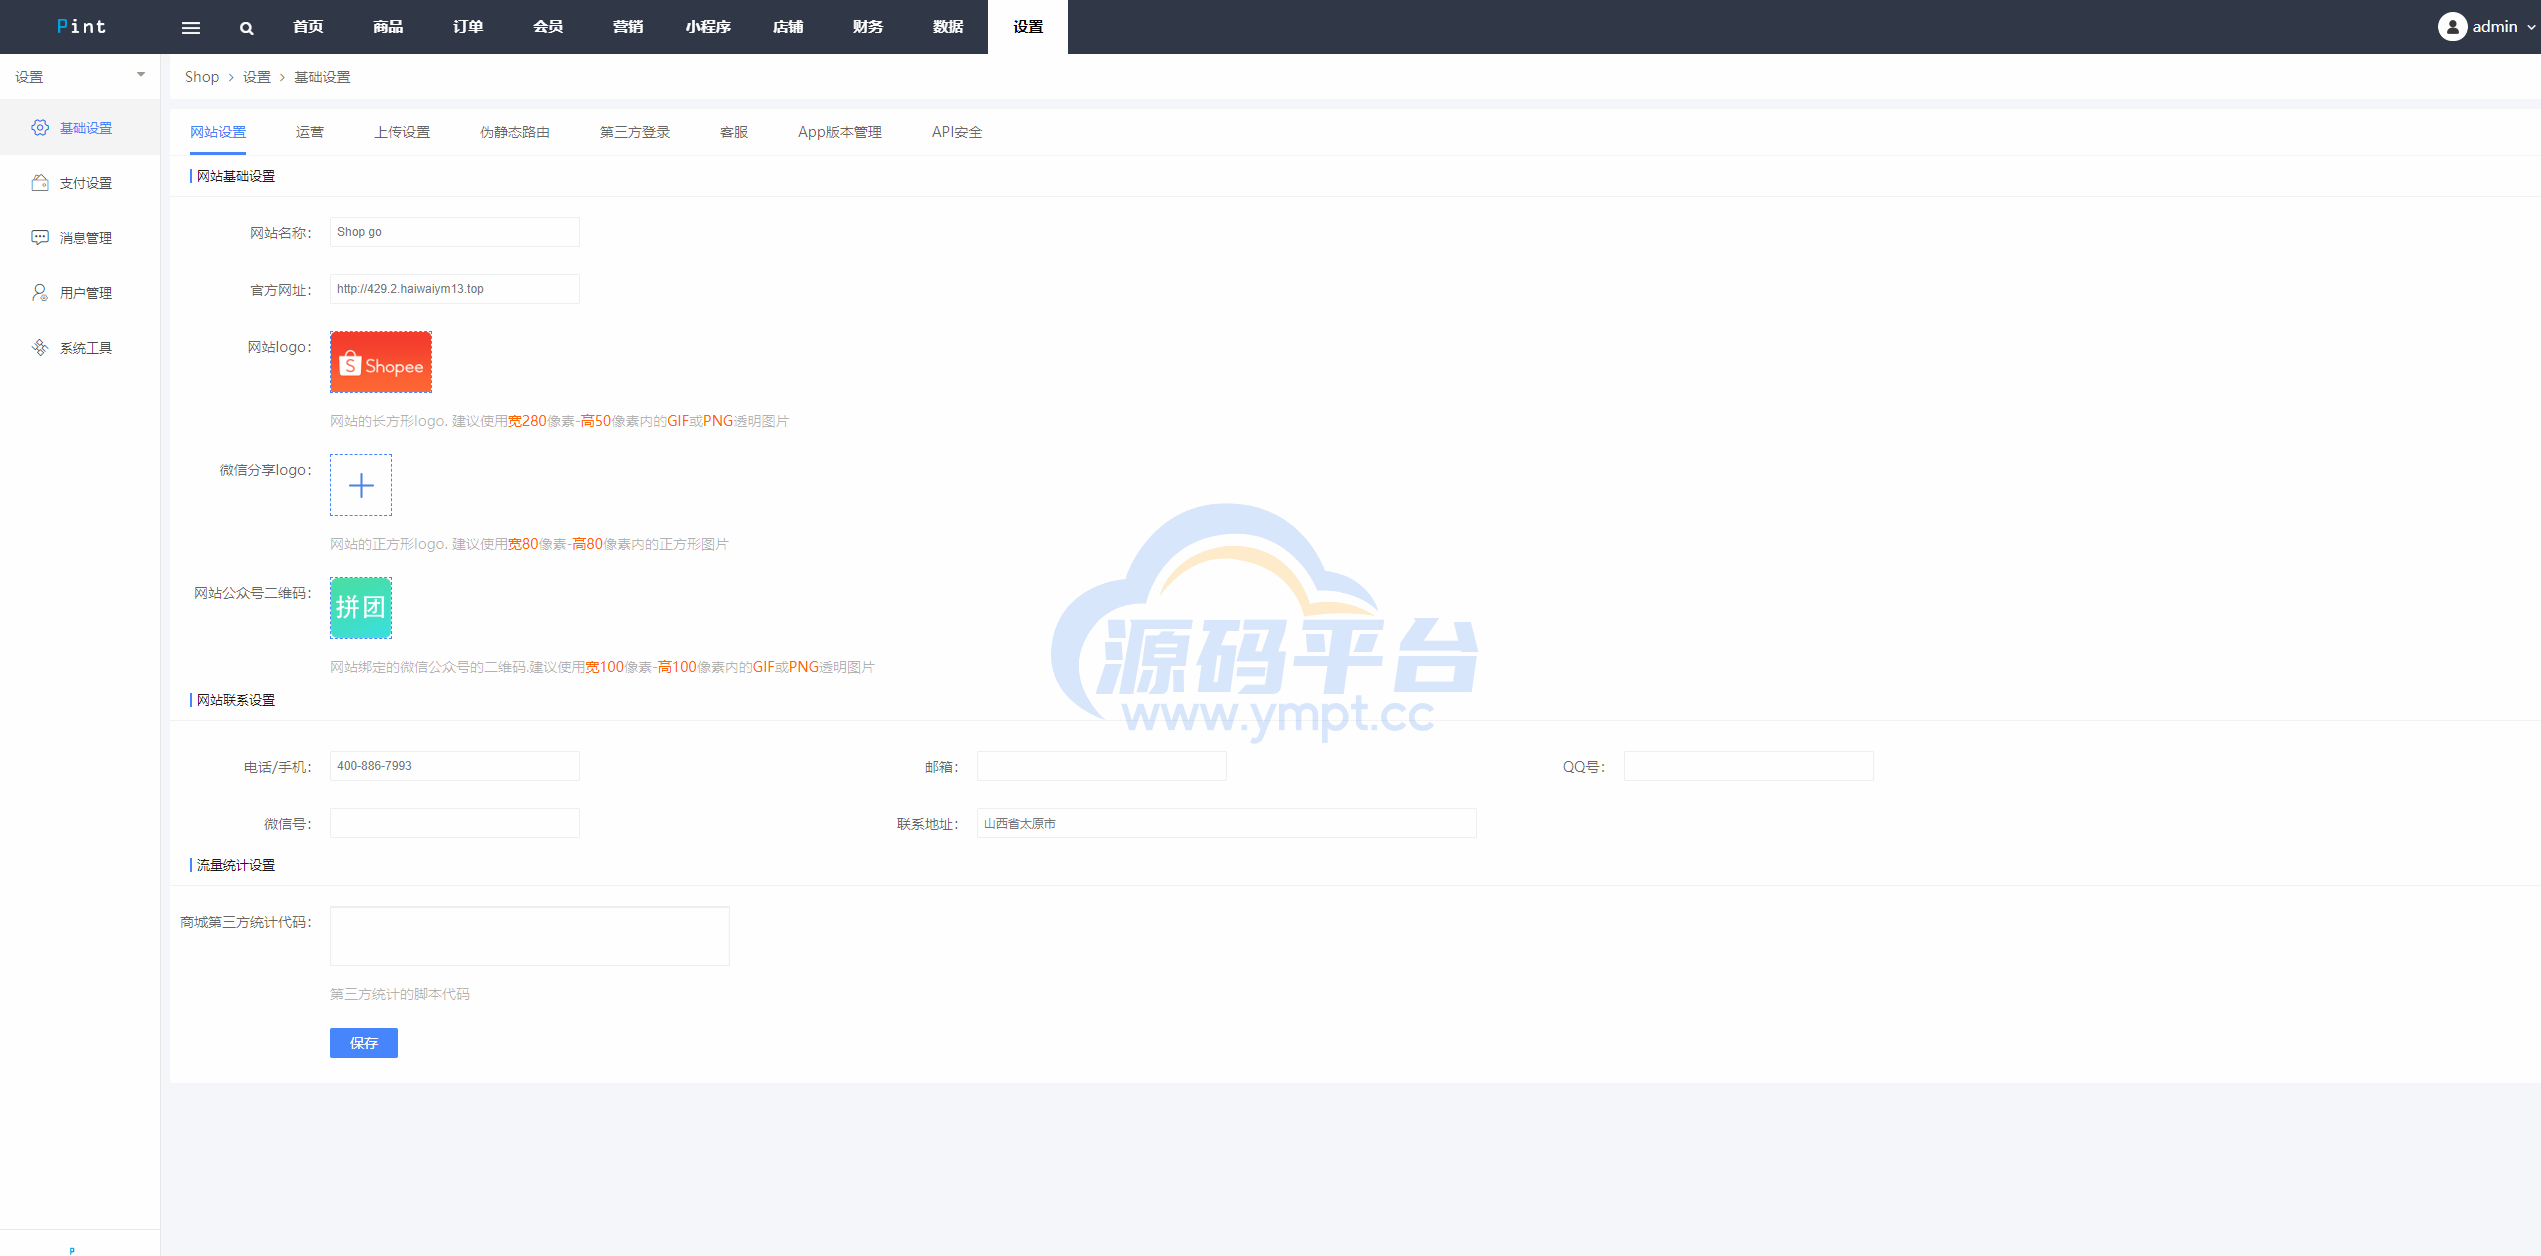Image resolution: width=2541 pixels, height=1256 pixels.
Task: Switch to the API安全 tab
Action: (957, 132)
